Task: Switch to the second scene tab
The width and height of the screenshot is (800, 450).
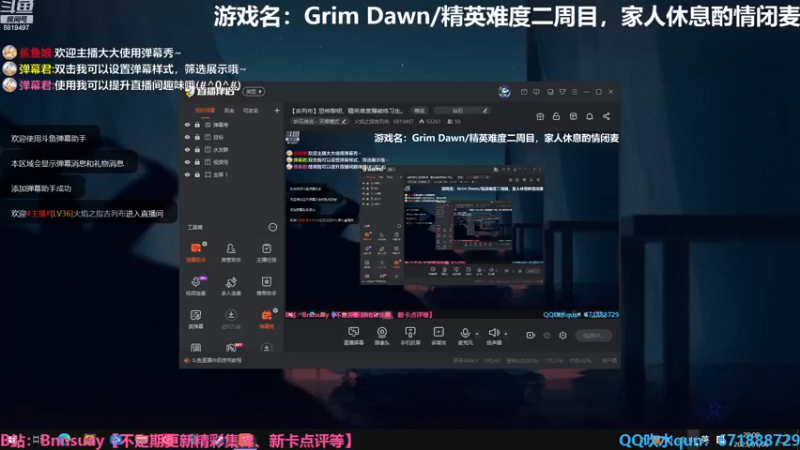Action: pyautogui.click(x=229, y=110)
